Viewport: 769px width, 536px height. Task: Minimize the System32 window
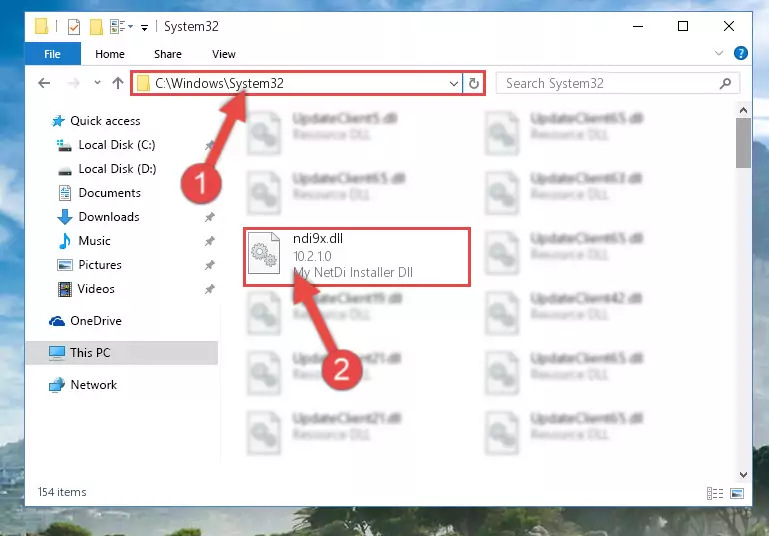click(x=638, y=26)
